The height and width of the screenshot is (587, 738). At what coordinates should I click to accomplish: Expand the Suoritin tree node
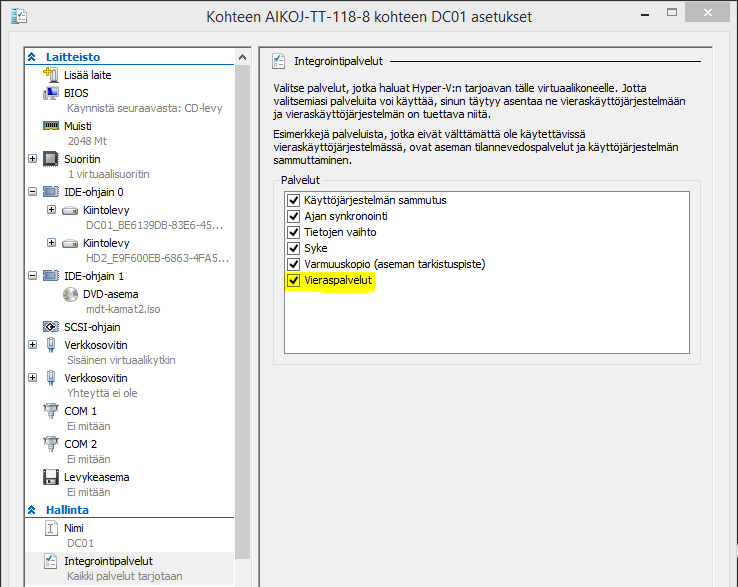pyautogui.click(x=32, y=159)
